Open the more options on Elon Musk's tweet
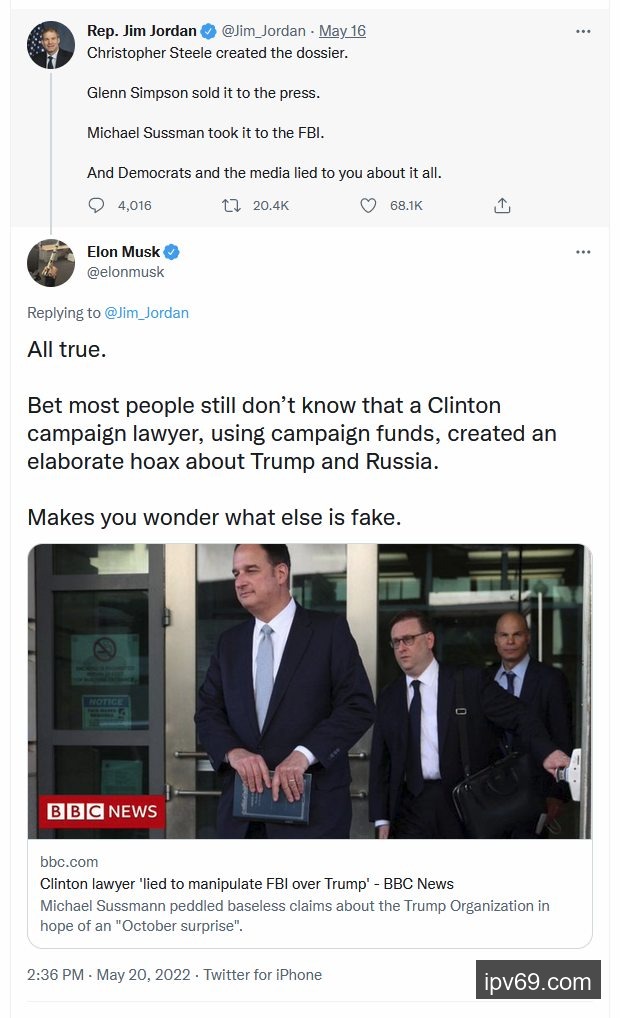This screenshot has width=620, height=1018. pos(583,252)
